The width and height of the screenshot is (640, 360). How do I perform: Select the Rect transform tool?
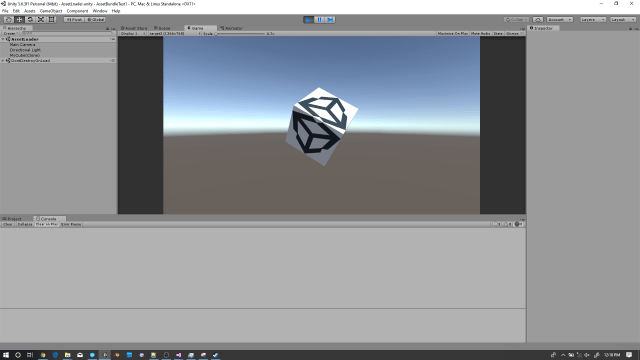51,20
